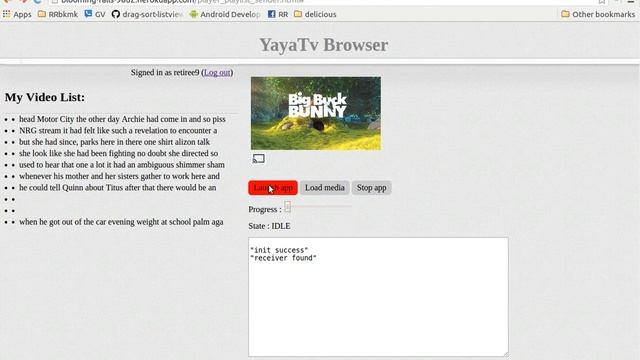This screenshot has width=640, height=360.
Task: Click the Big Buck Bunny thumbnail
Action: pyautogui.click(x=316, y=113)
